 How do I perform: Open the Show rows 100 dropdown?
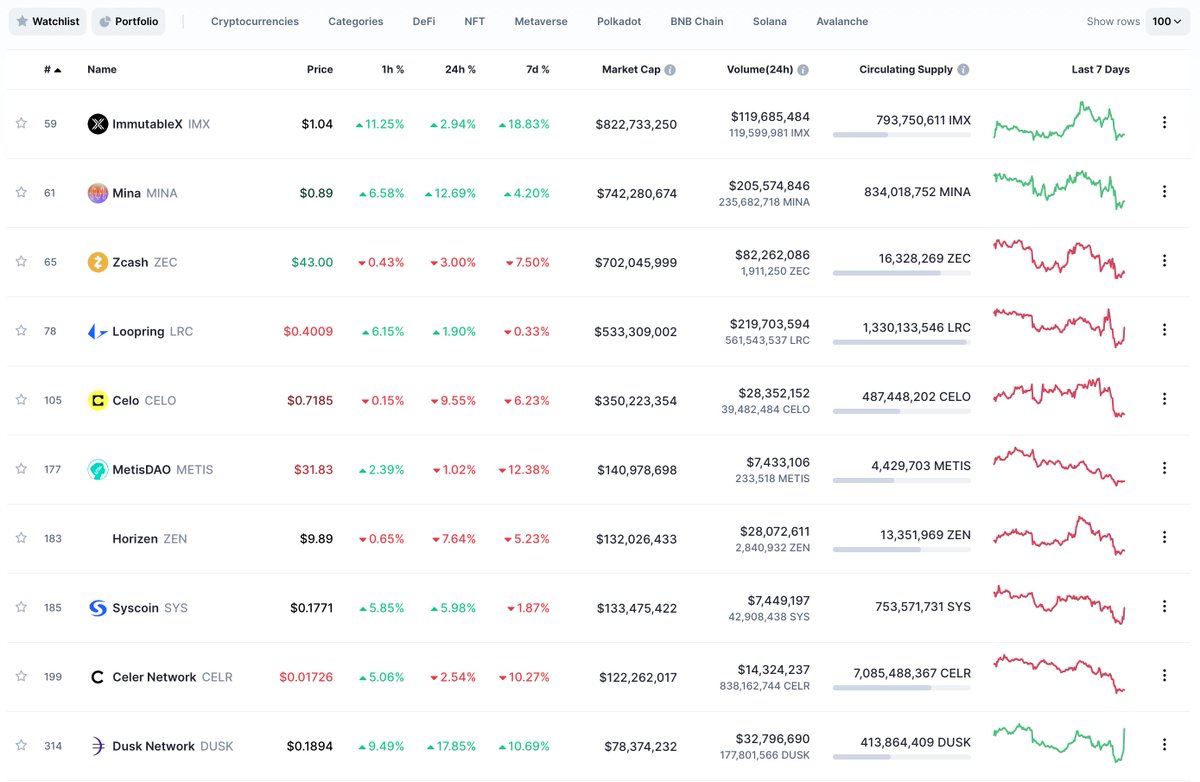(1167, 21)
